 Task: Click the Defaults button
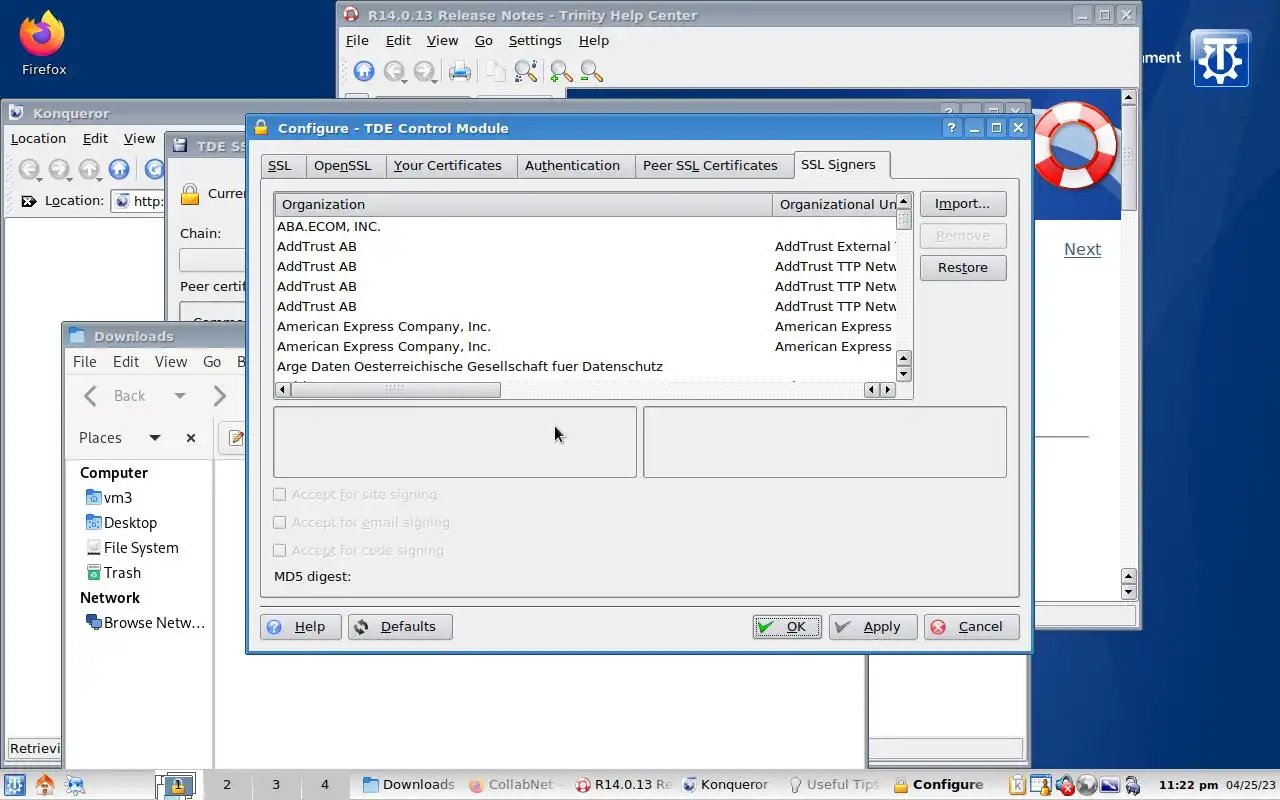tap(400, 627)
